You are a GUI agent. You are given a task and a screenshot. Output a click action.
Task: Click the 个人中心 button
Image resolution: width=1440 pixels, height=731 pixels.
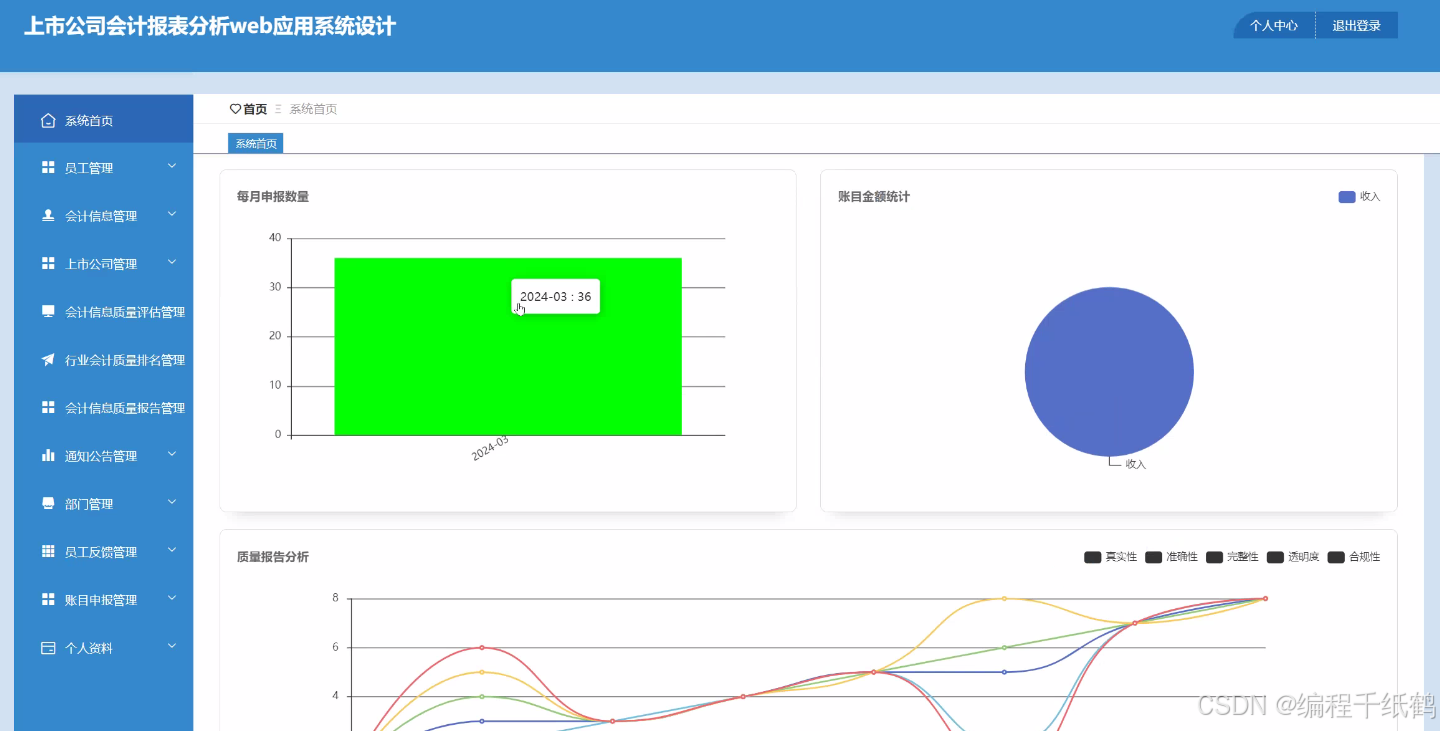(1274, 26)
